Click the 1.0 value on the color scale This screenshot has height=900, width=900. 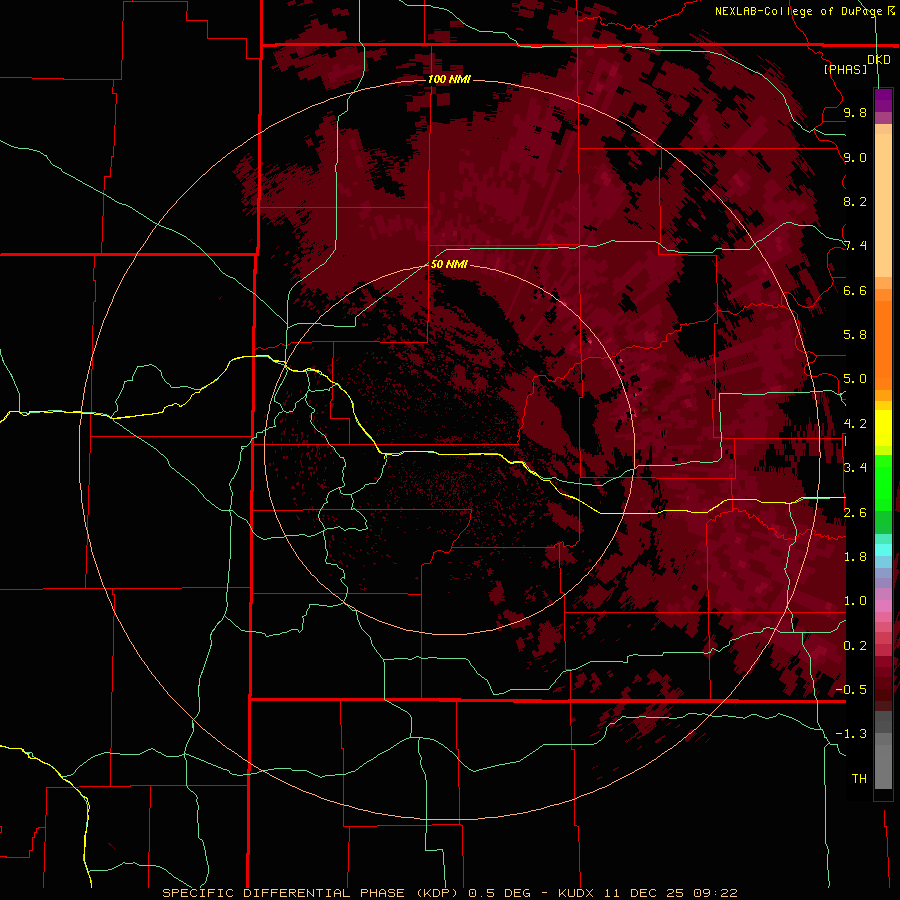(x=855, y=601)
